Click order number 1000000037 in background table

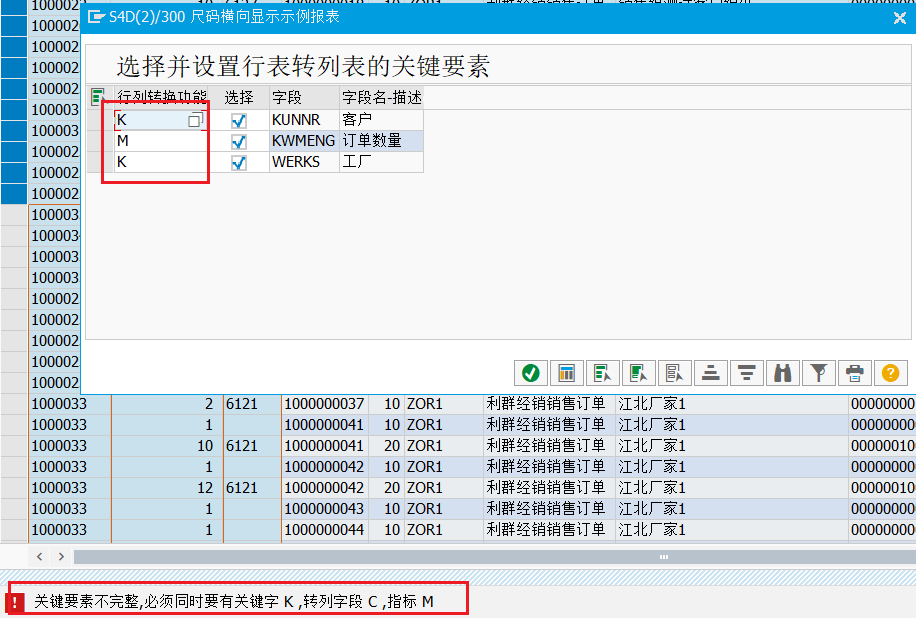coord(324,404)
